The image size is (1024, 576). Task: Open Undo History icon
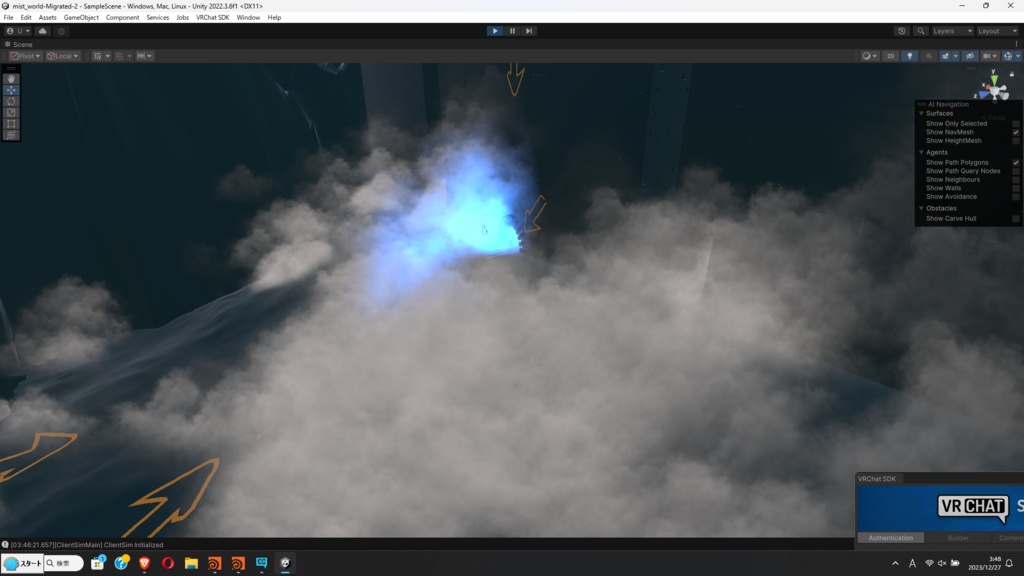click(x=901, y=31)
